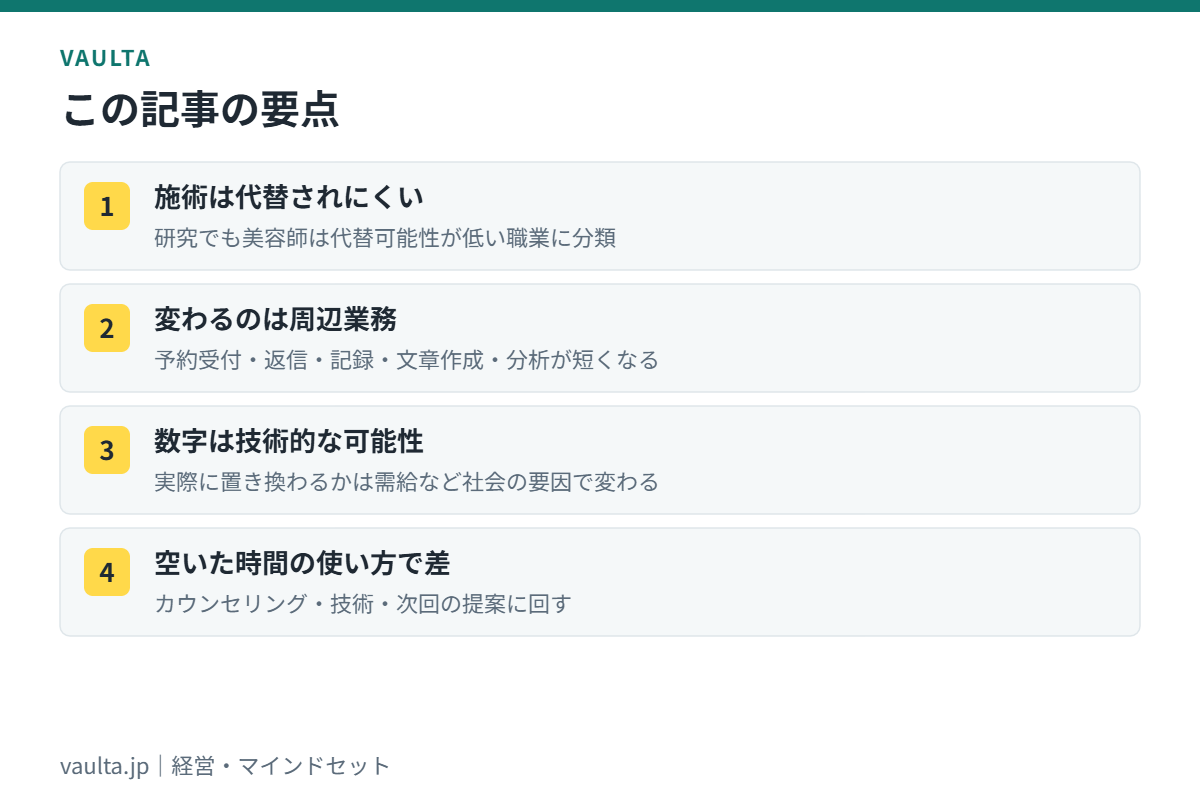Image resolution: width=1200 pixels, height=800 pixels.
Task: Click the heading この記事の要点
Action: pyautogui.click(x=201, y=109)
